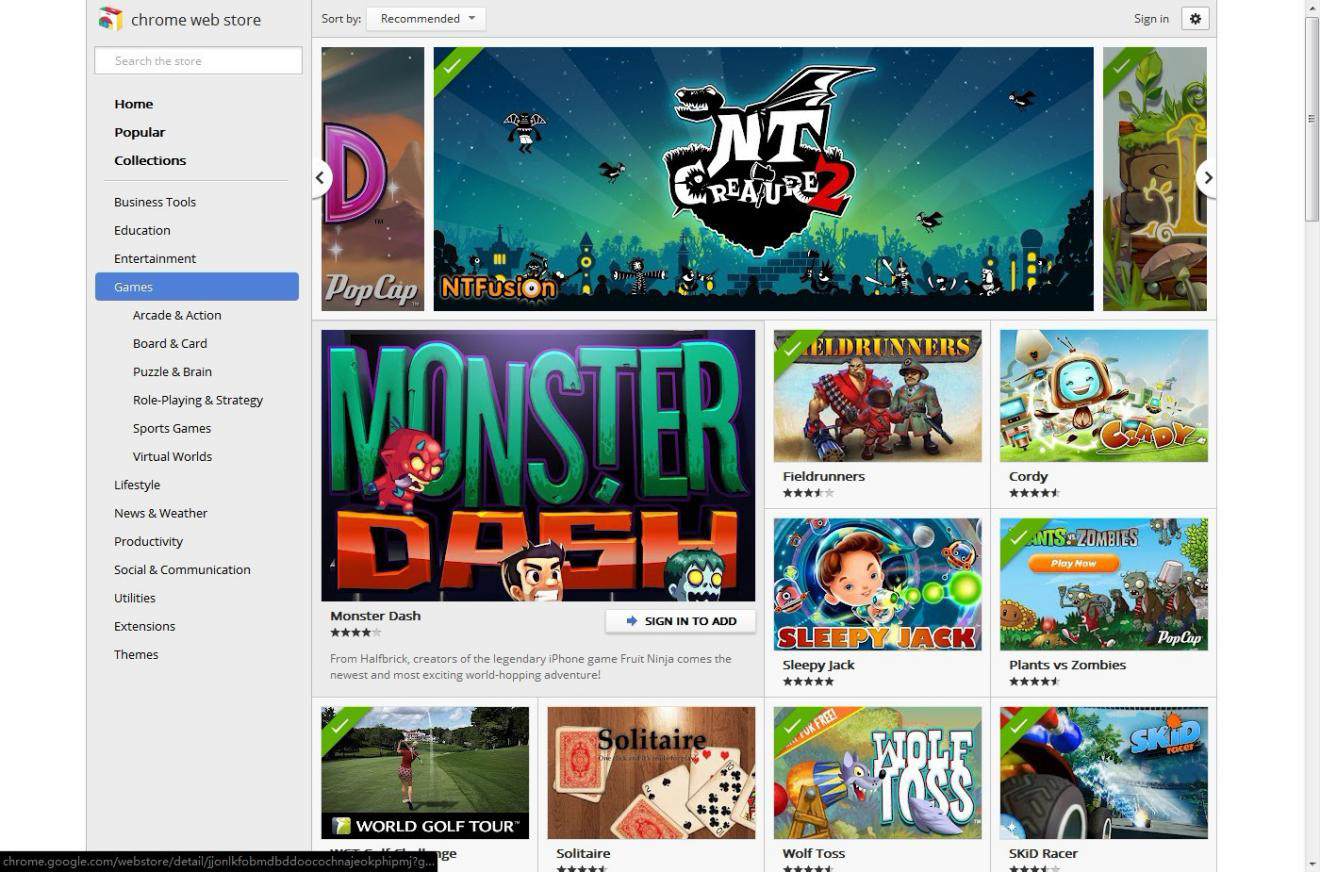
Task: Open the Popular section
Action: (139, 132)
